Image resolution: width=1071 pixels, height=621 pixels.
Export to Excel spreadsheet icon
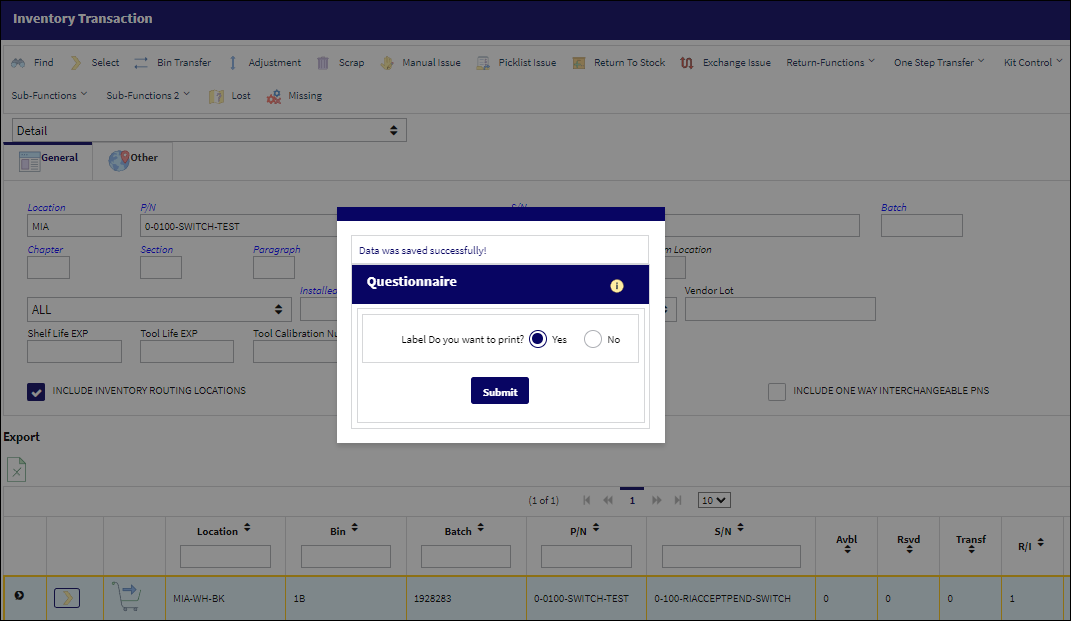click(16, 469)
